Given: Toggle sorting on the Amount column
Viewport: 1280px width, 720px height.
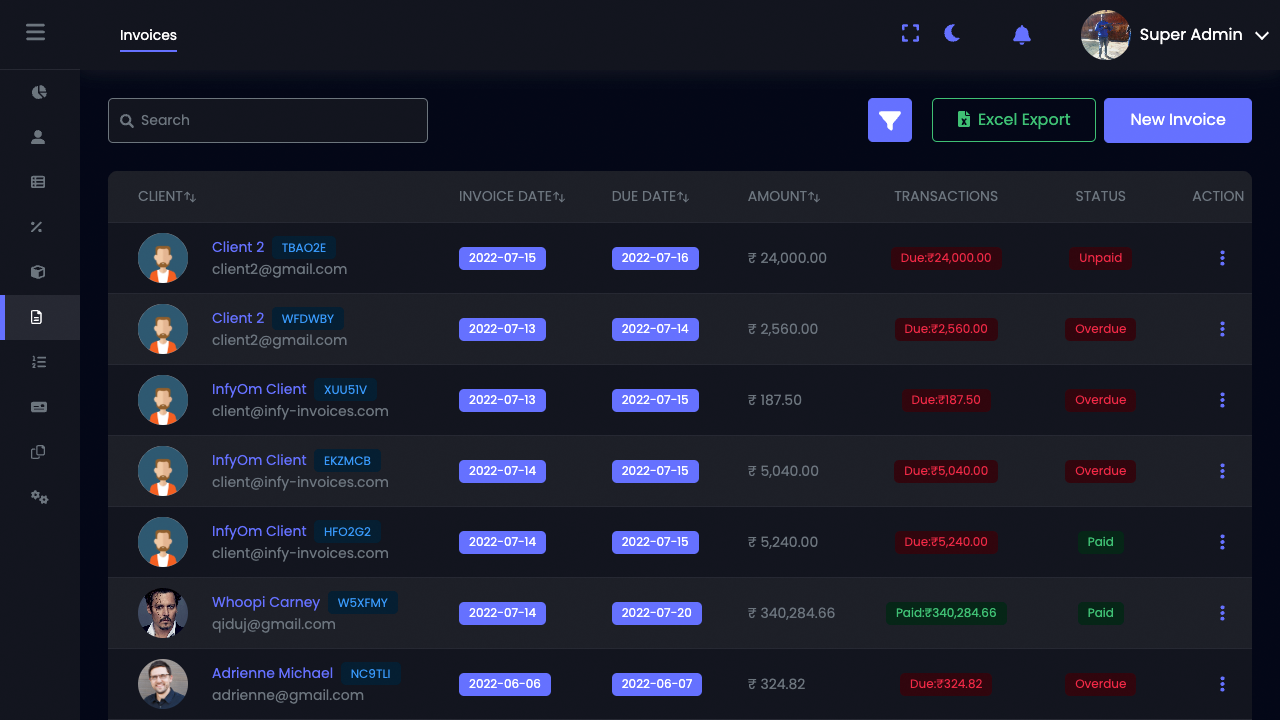Looking at the screenshot, I should point(785,196).
